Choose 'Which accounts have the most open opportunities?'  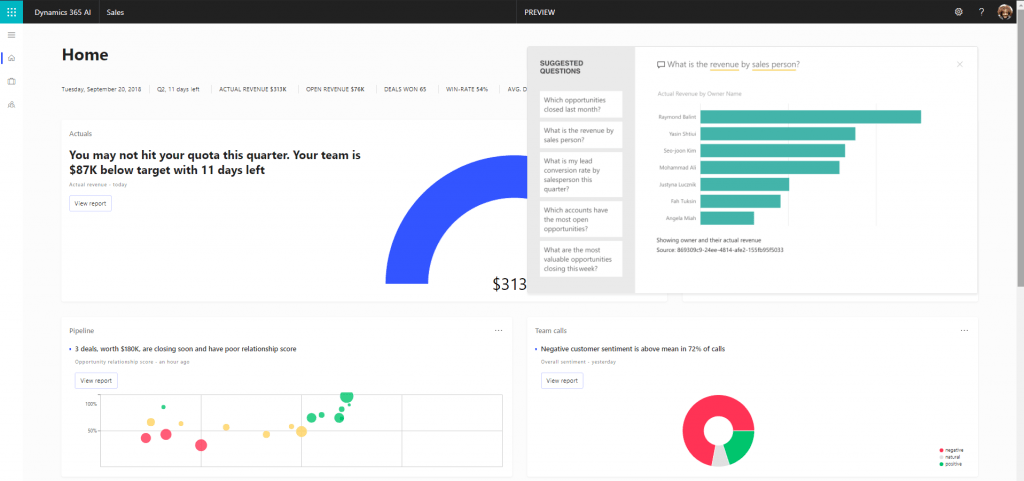[x=581, y=219]
